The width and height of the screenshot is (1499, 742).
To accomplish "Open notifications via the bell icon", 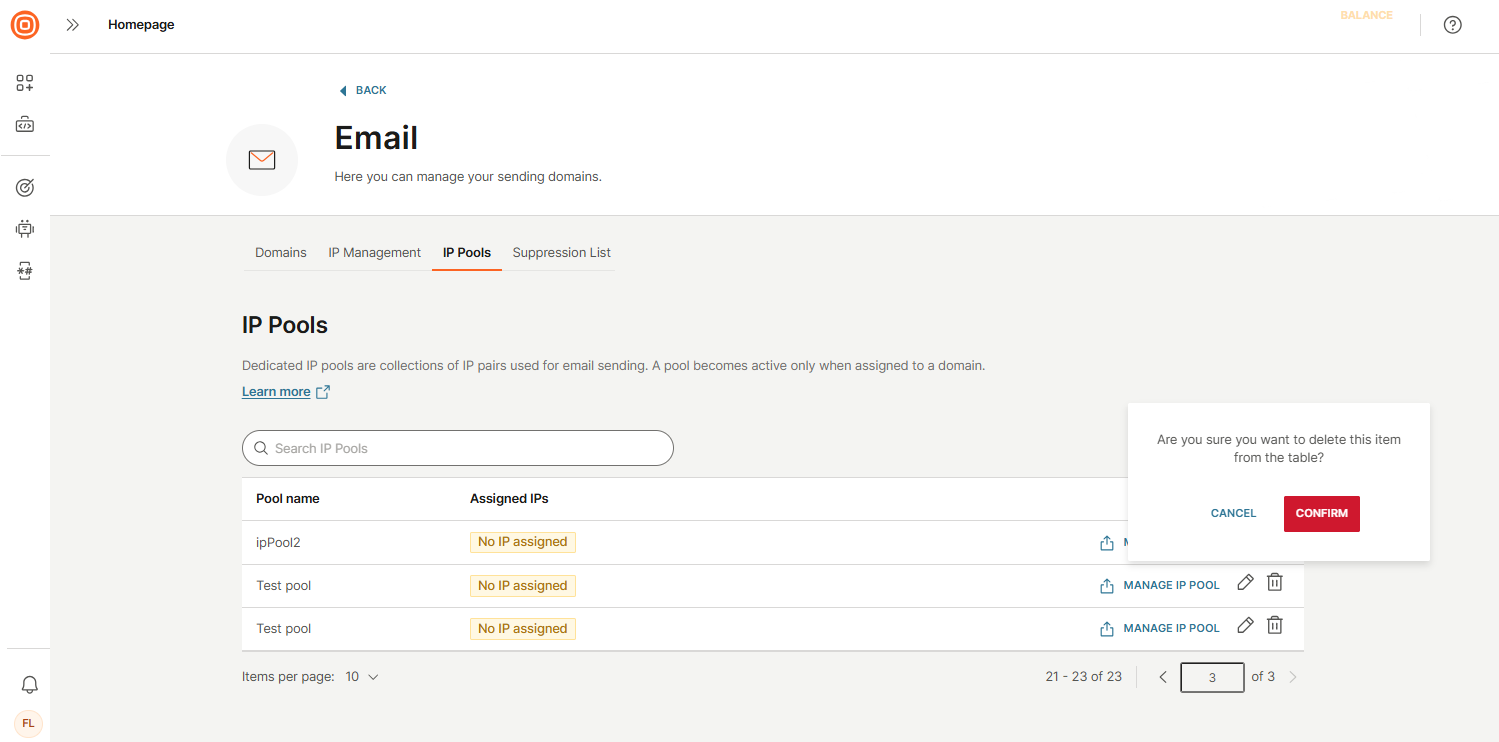I will pyautogui.click(x=28, y=684).
